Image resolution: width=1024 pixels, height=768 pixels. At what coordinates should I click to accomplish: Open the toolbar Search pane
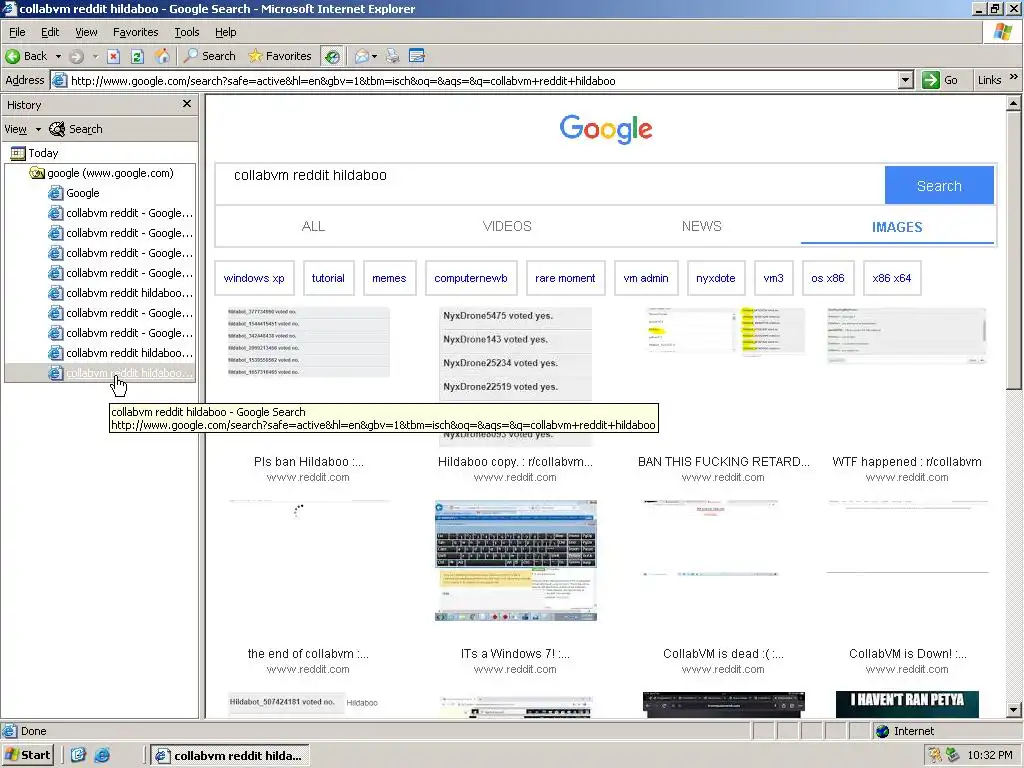(210, 56)
